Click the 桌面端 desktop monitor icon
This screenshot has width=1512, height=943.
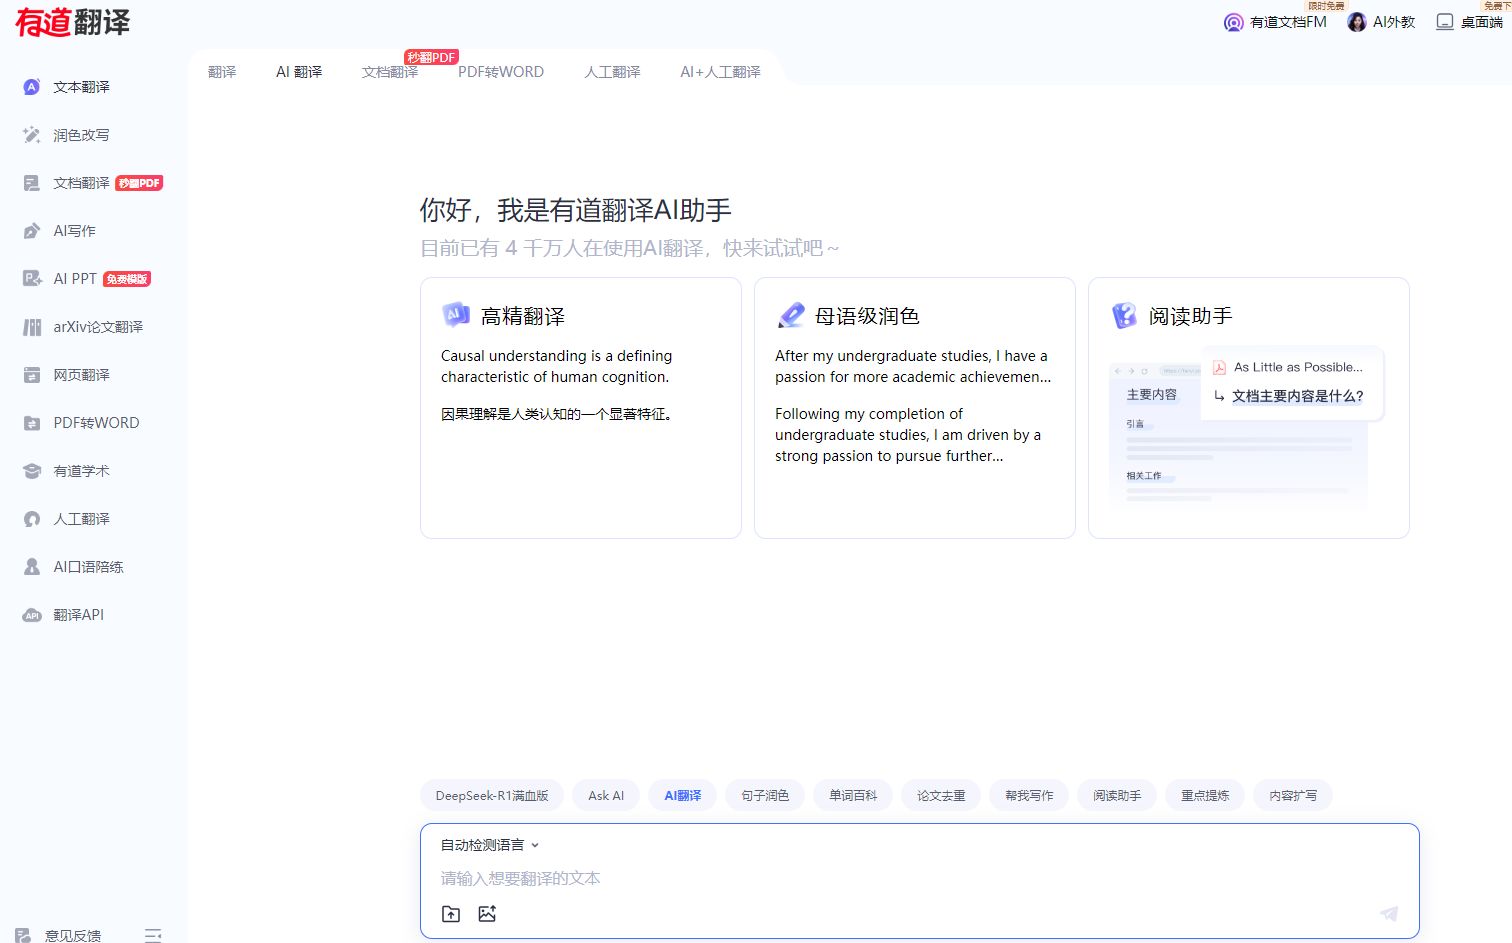[x=1445, y=22]
